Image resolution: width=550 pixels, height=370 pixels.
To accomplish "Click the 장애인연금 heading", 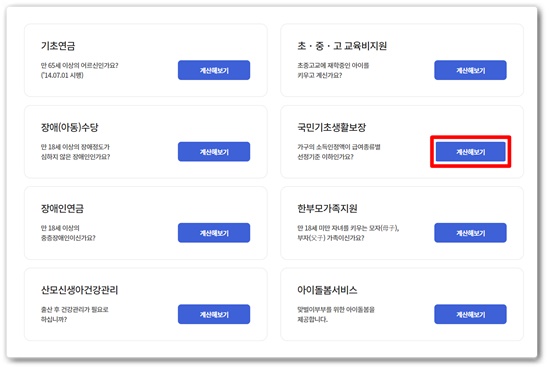I will point(62,208).
